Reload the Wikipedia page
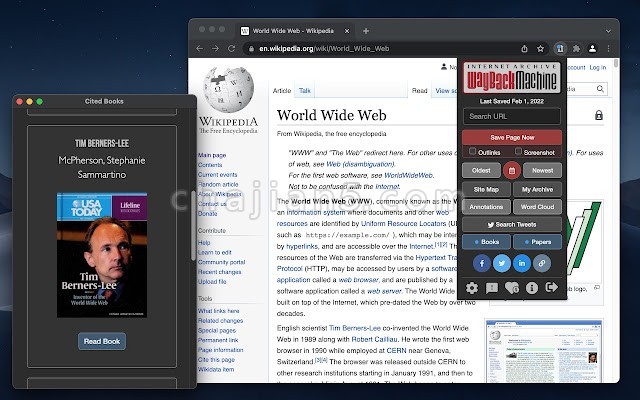640x400 pixels. coord(231,49)
